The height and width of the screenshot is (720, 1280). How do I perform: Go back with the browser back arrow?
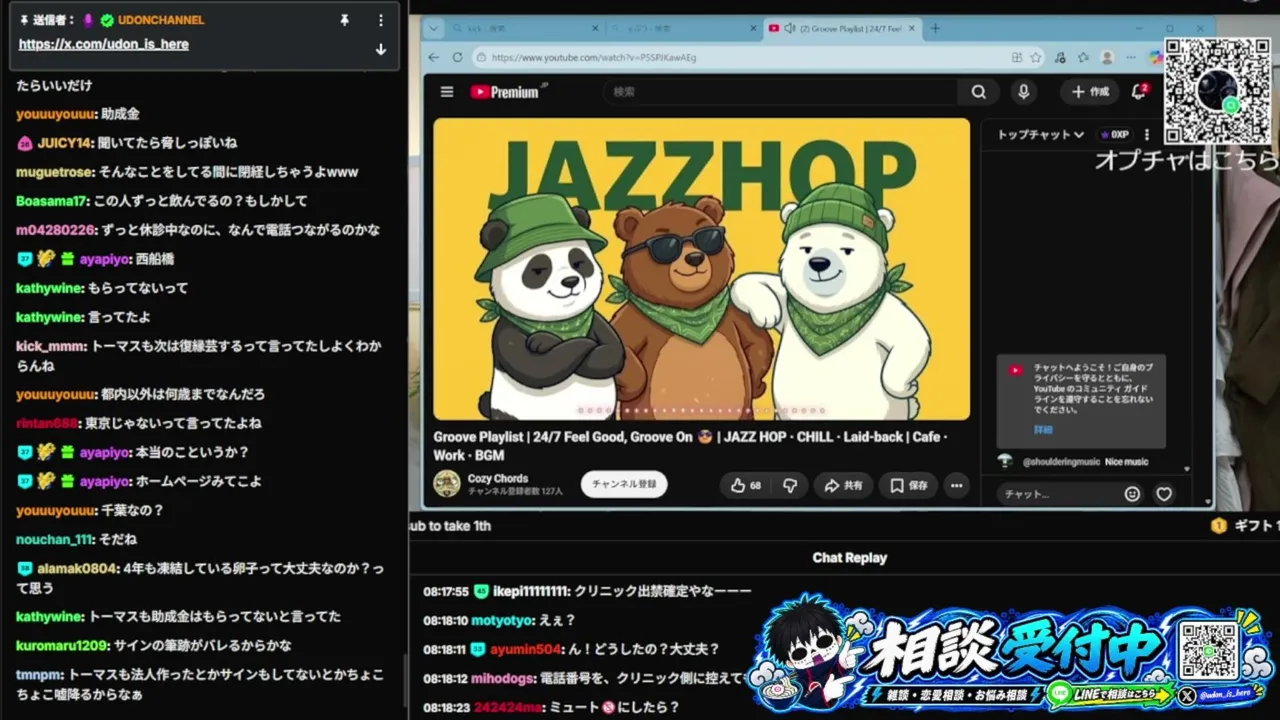click(433, 57)
